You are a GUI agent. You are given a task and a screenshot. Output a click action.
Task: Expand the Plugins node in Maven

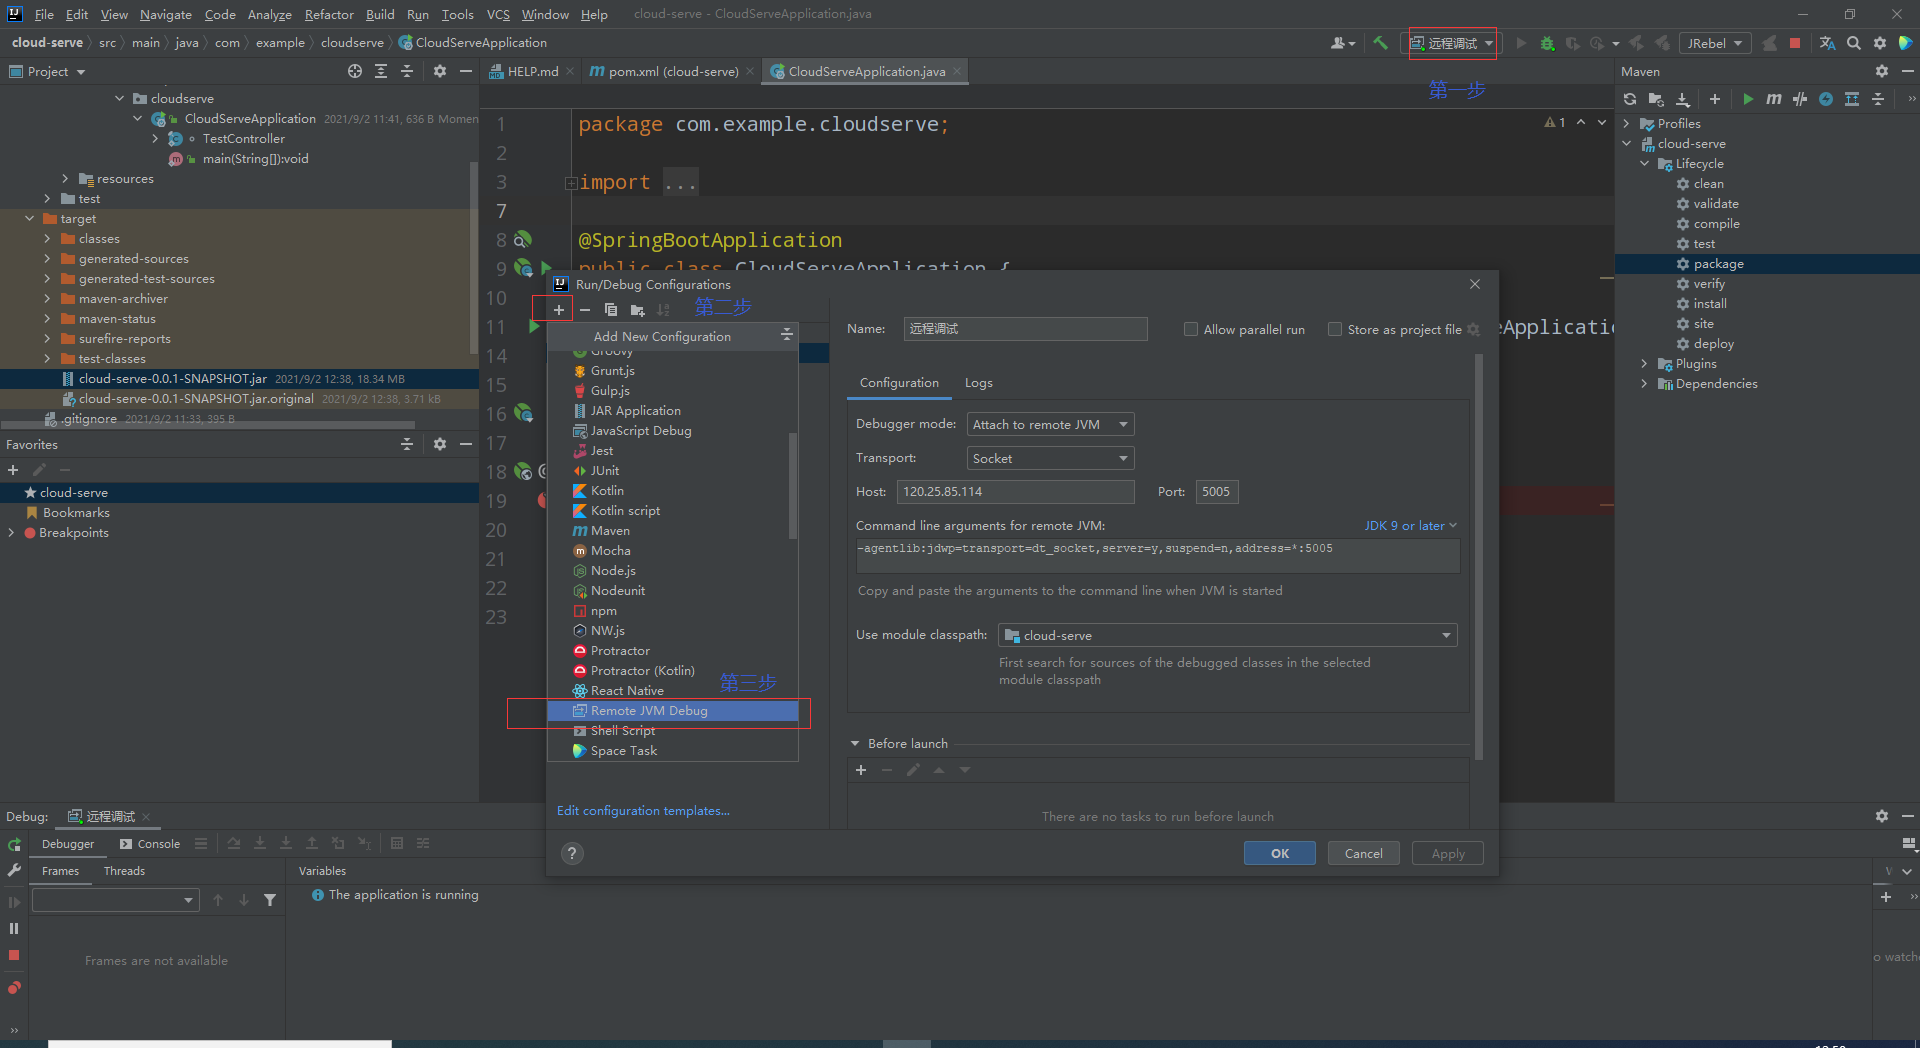coord(1644,364)
